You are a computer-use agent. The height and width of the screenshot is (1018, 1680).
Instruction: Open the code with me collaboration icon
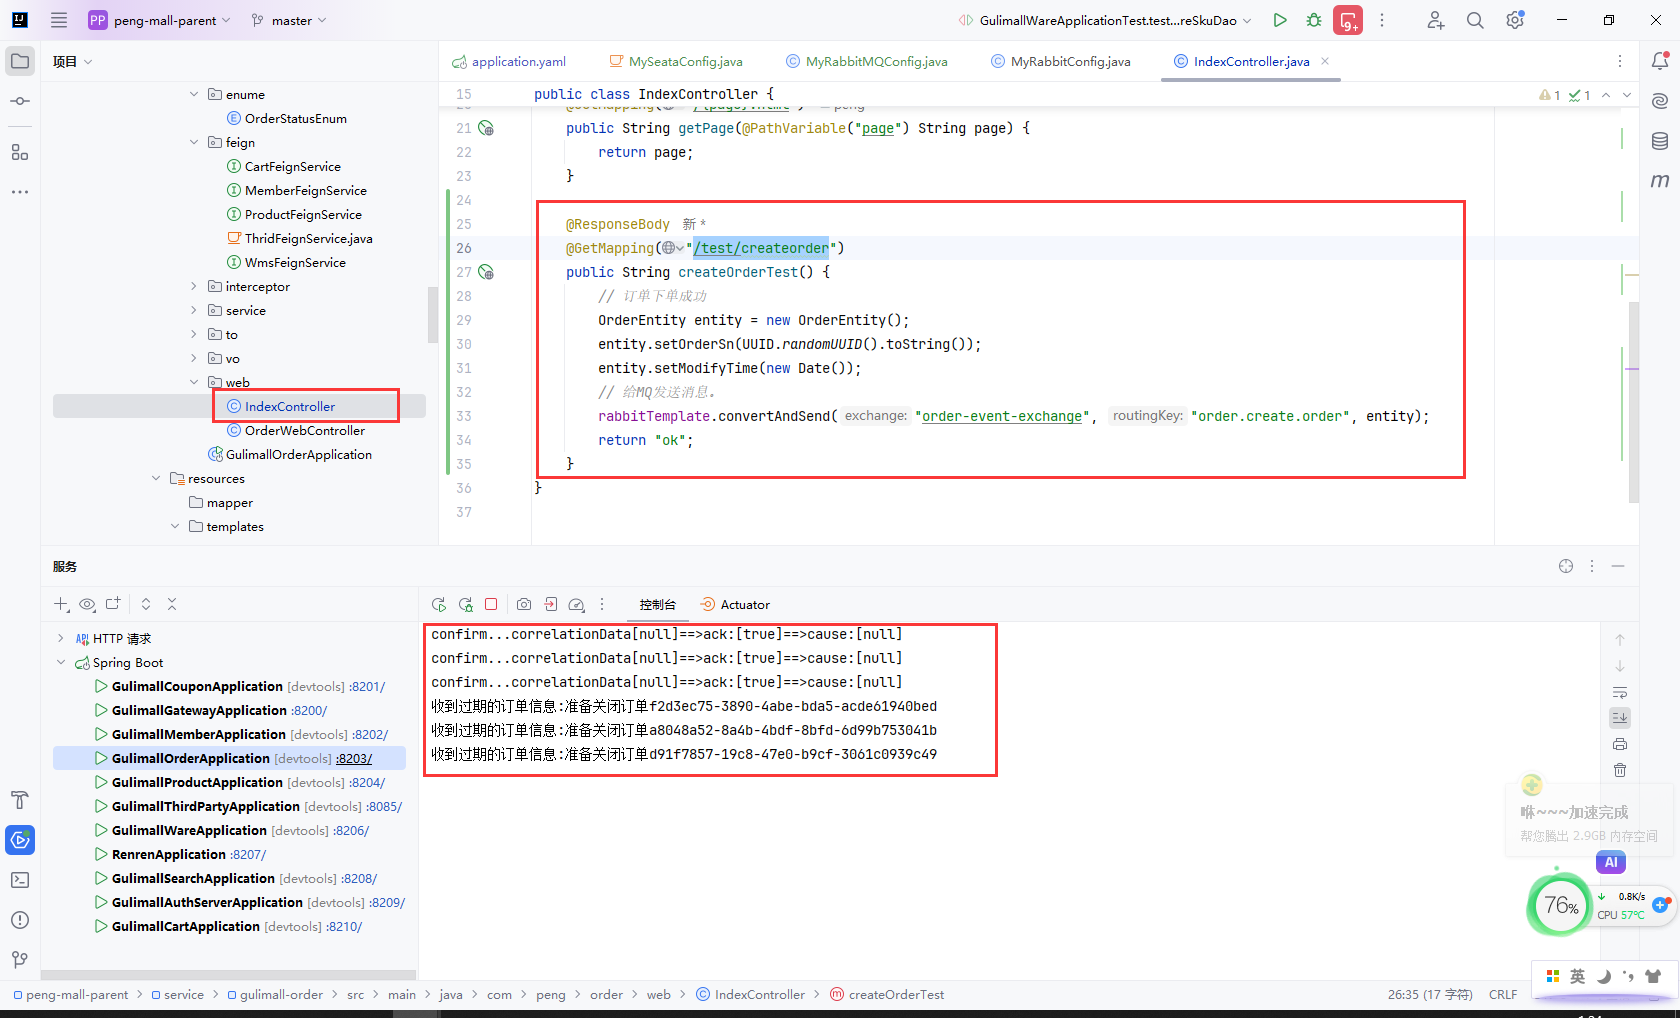point(1436,20)
